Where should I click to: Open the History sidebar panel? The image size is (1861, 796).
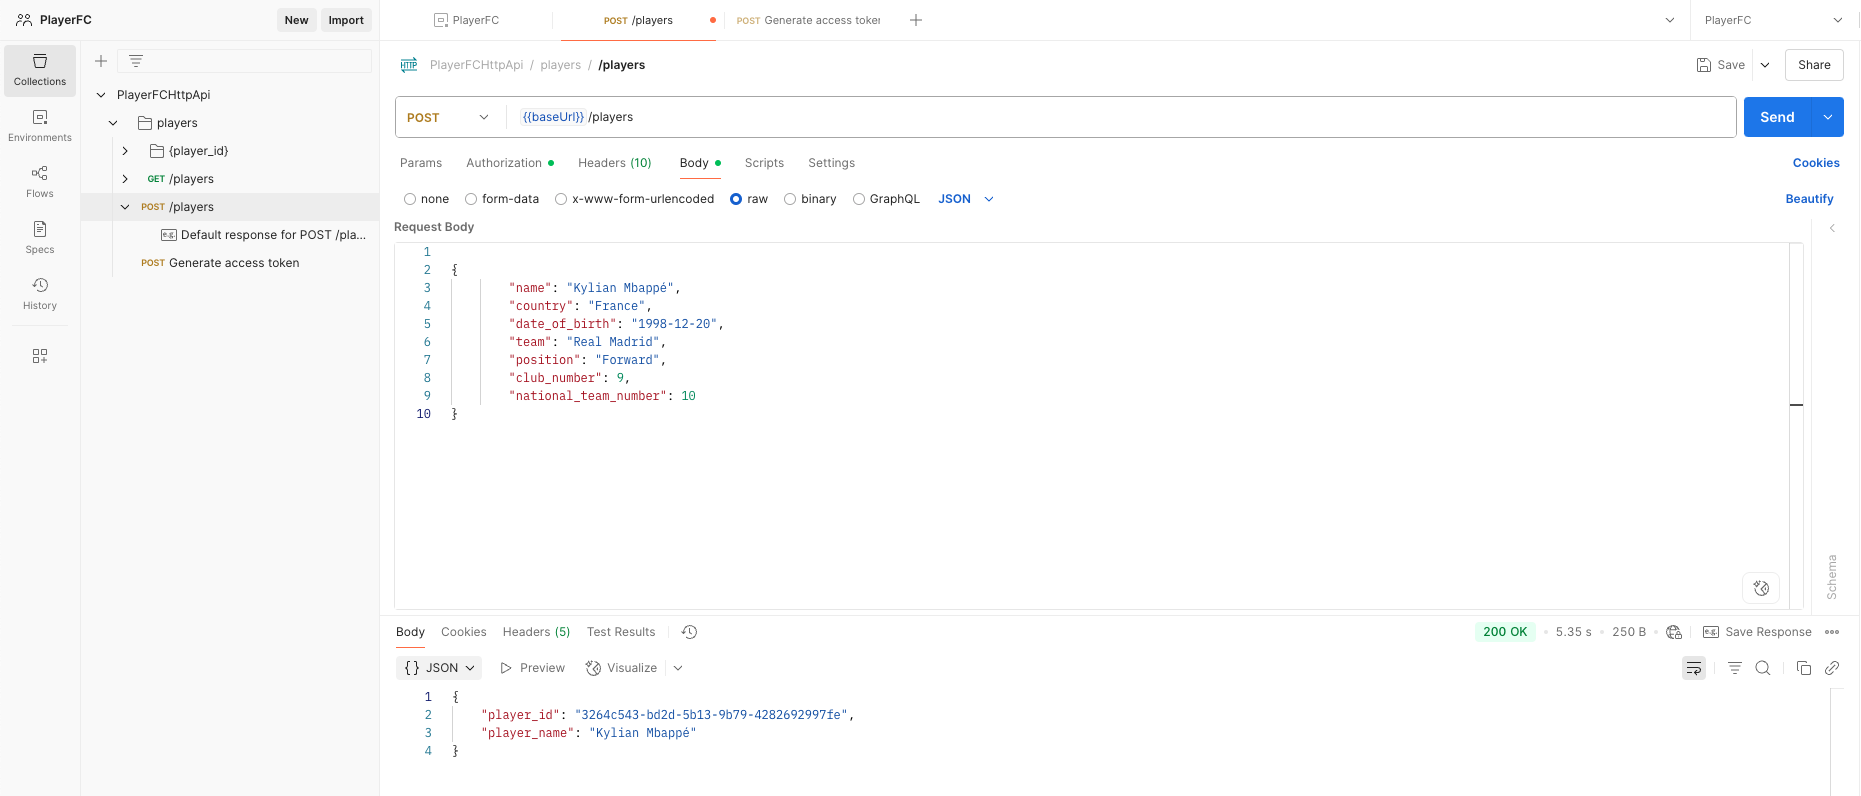[40, 294]
